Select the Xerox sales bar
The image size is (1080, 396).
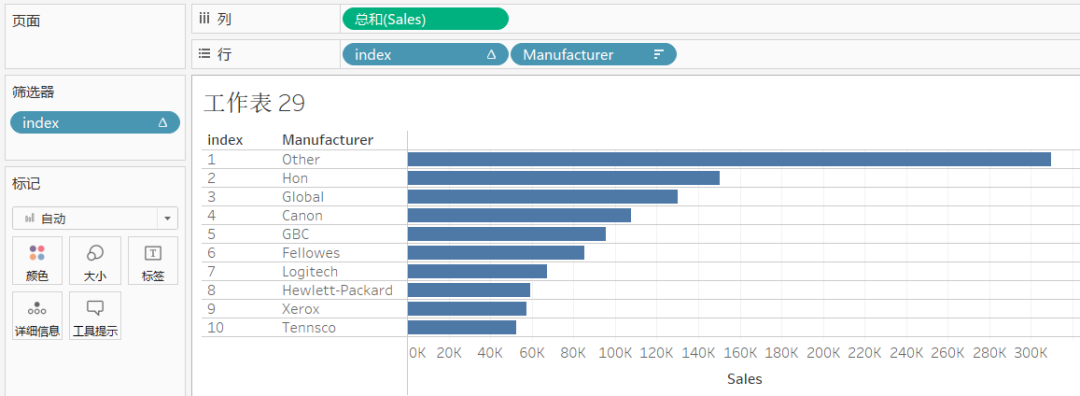click(467, 309)
